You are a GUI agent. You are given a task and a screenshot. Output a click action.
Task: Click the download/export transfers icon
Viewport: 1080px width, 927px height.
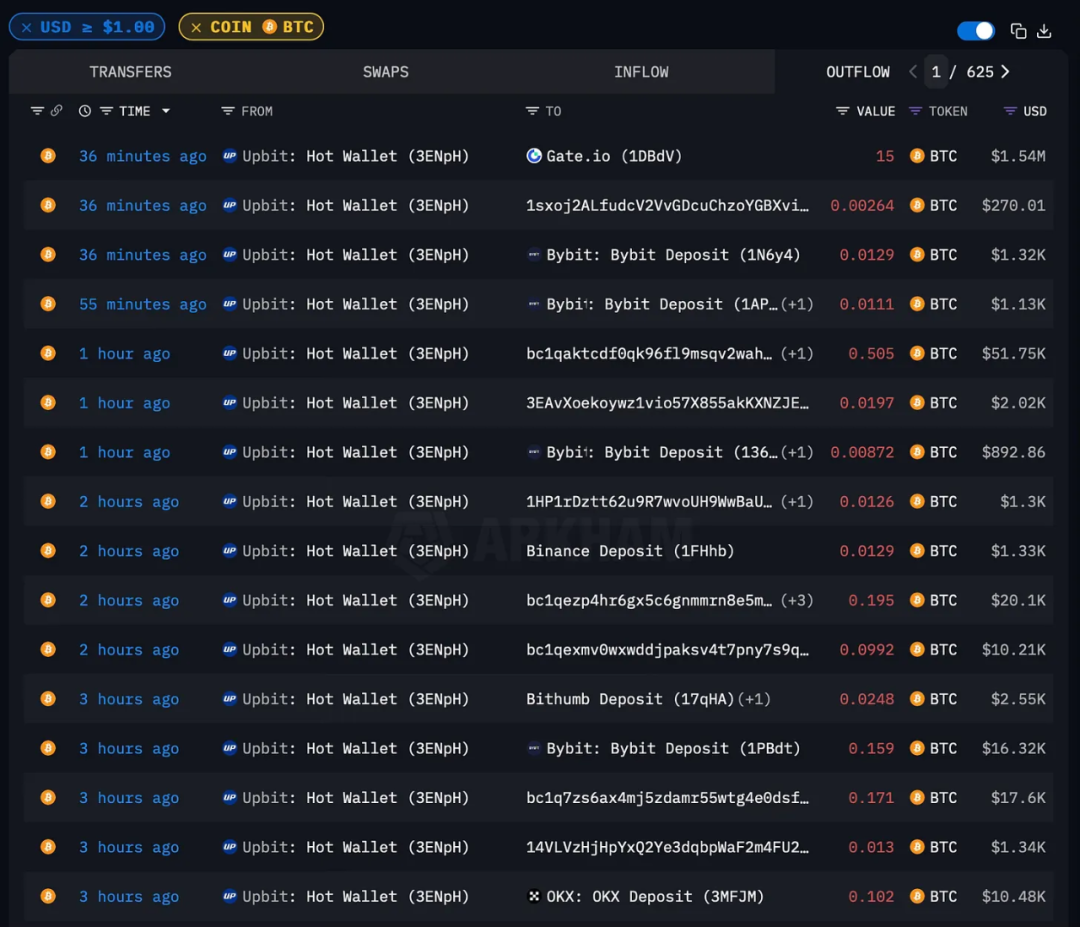click(x=1044, y=31)
